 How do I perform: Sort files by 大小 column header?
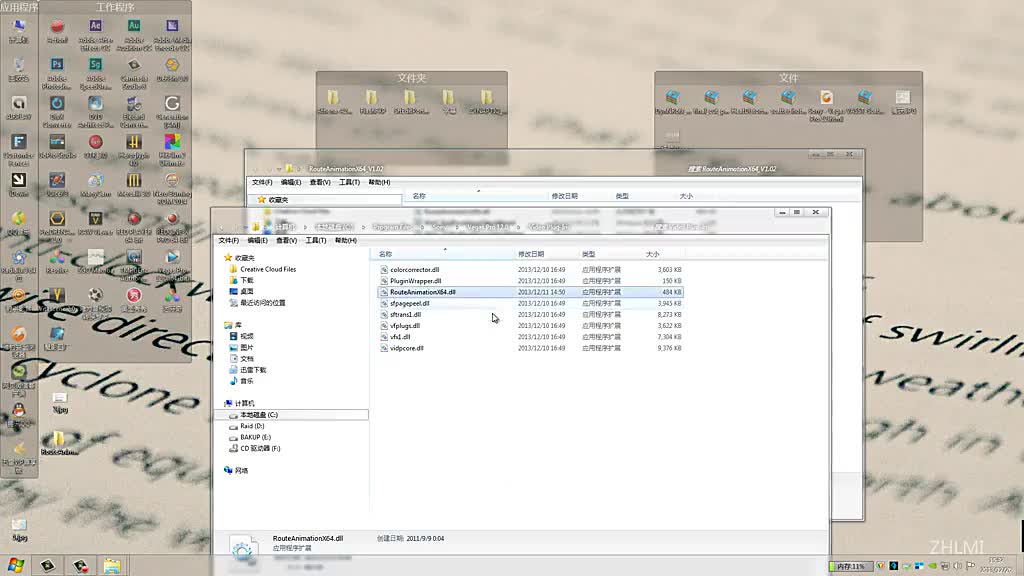pyautogui.click(x=652, y=255)
